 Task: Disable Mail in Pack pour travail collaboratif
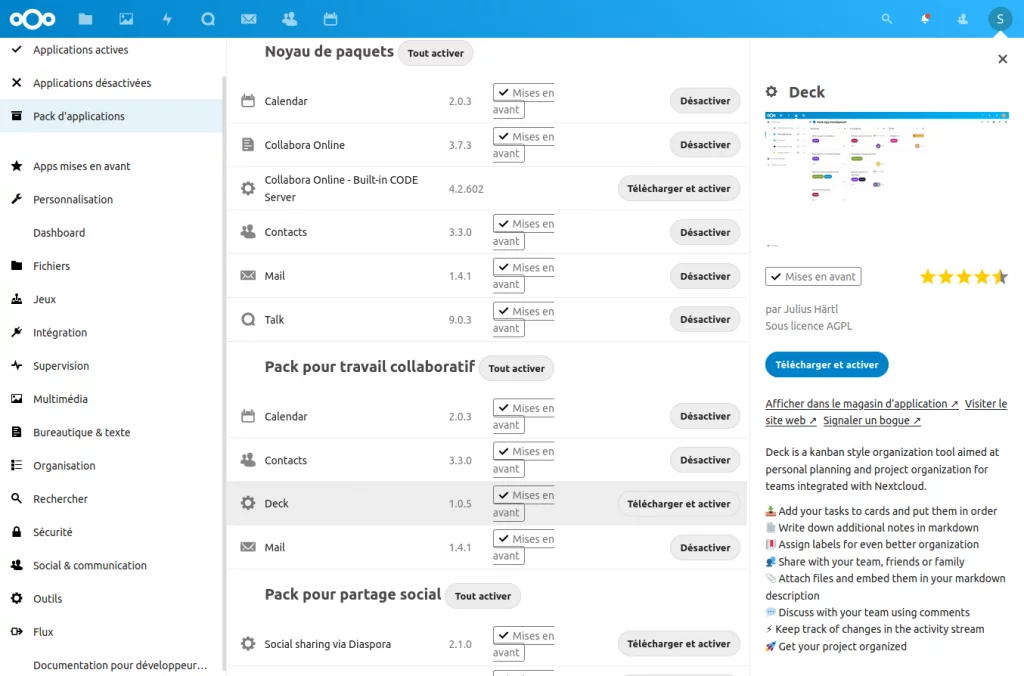click(705, 547)
